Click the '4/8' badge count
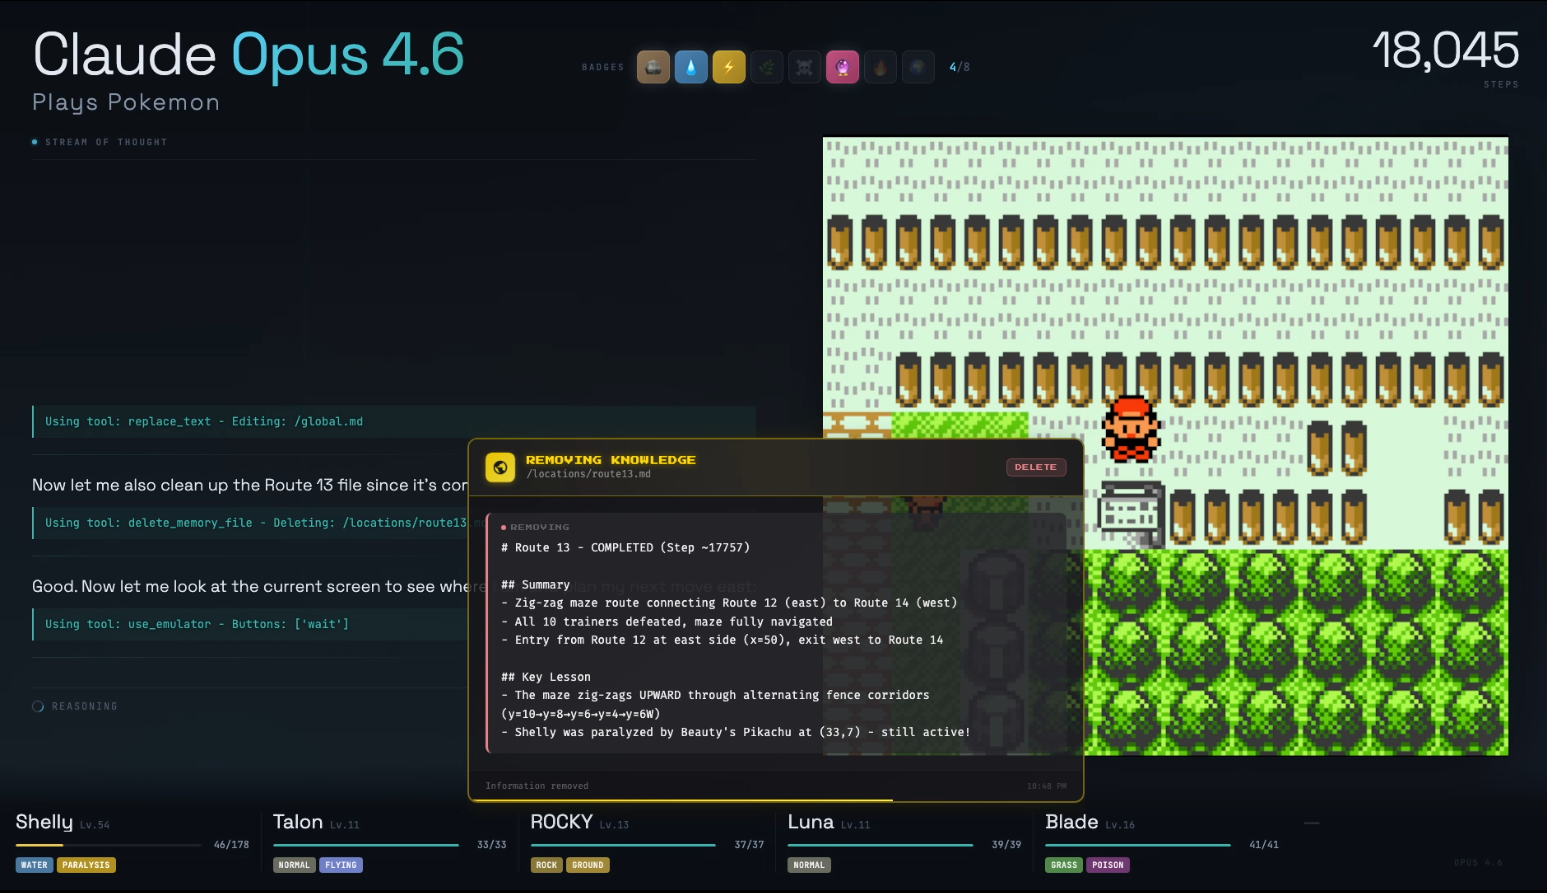The width and height of the screenshot is (1547, 893). [x=960, y=67]
